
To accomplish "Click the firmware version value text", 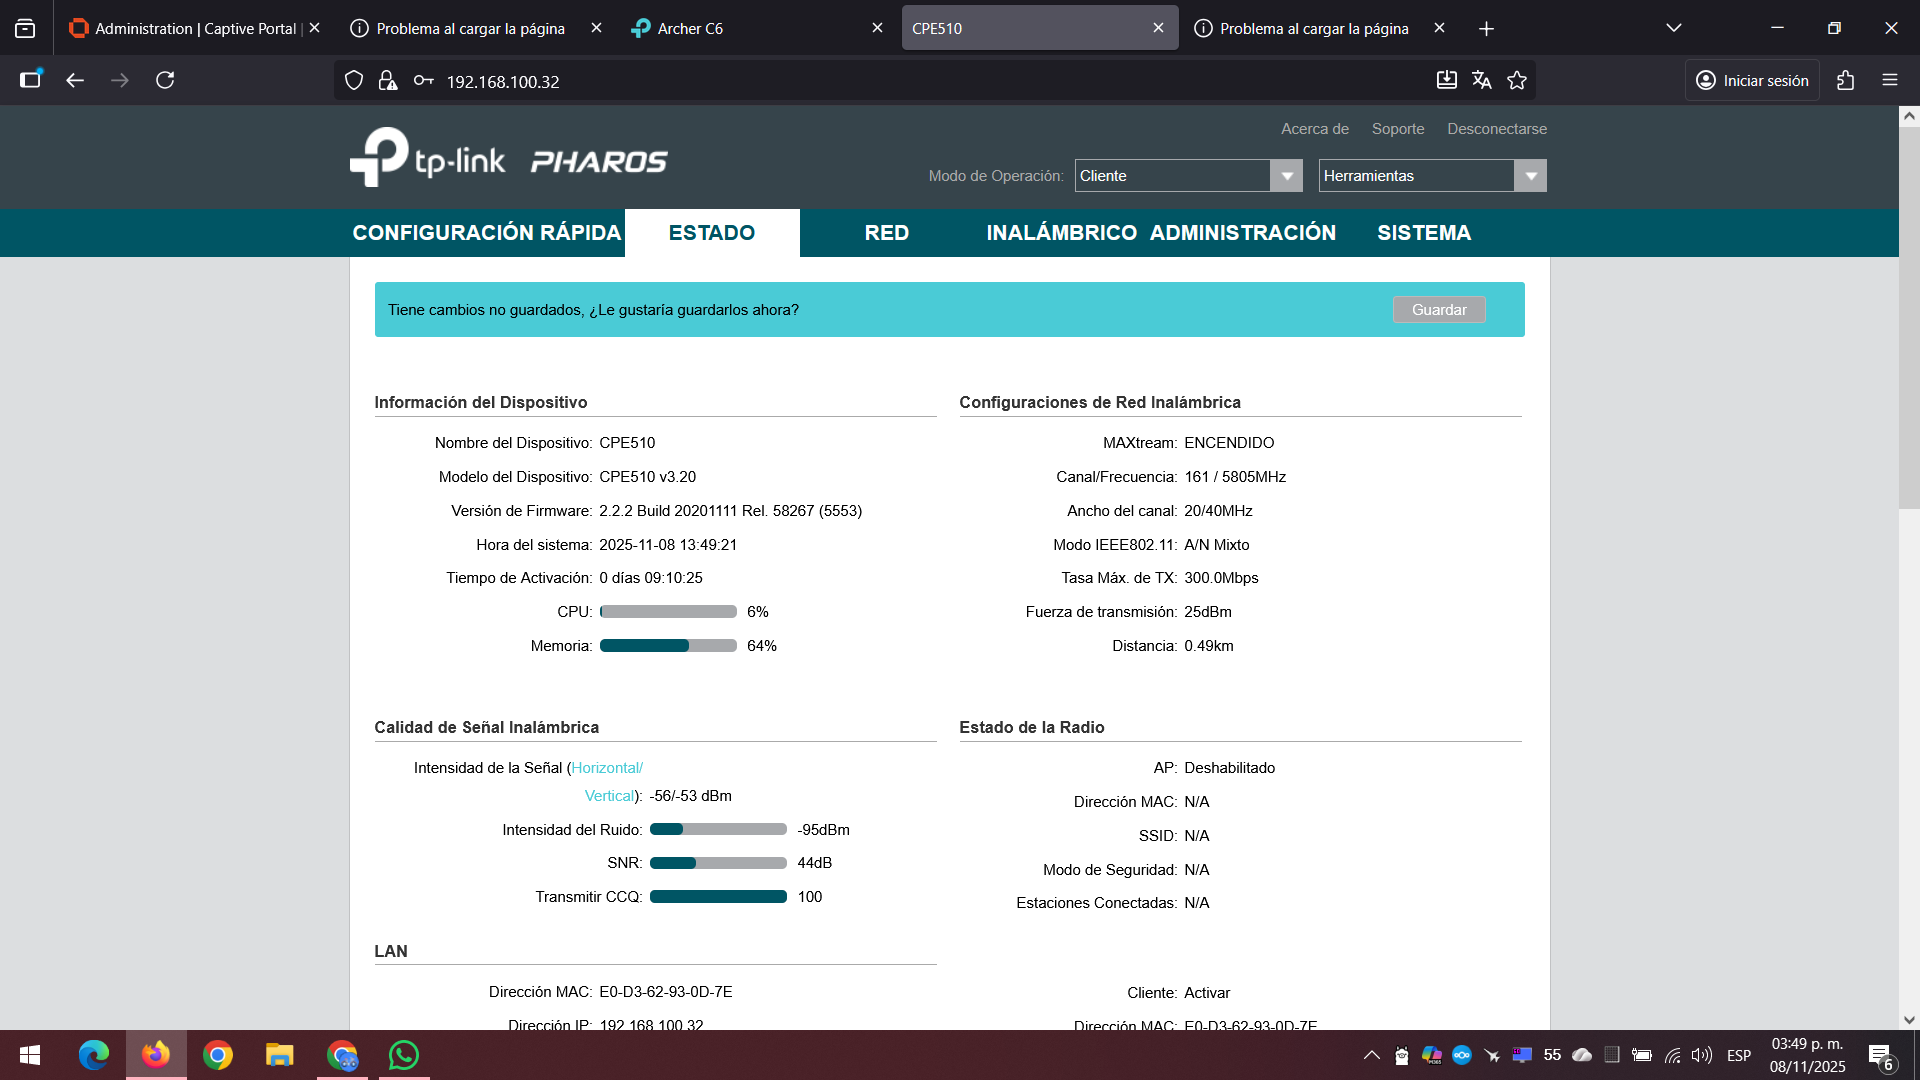I will pos(730,511).
